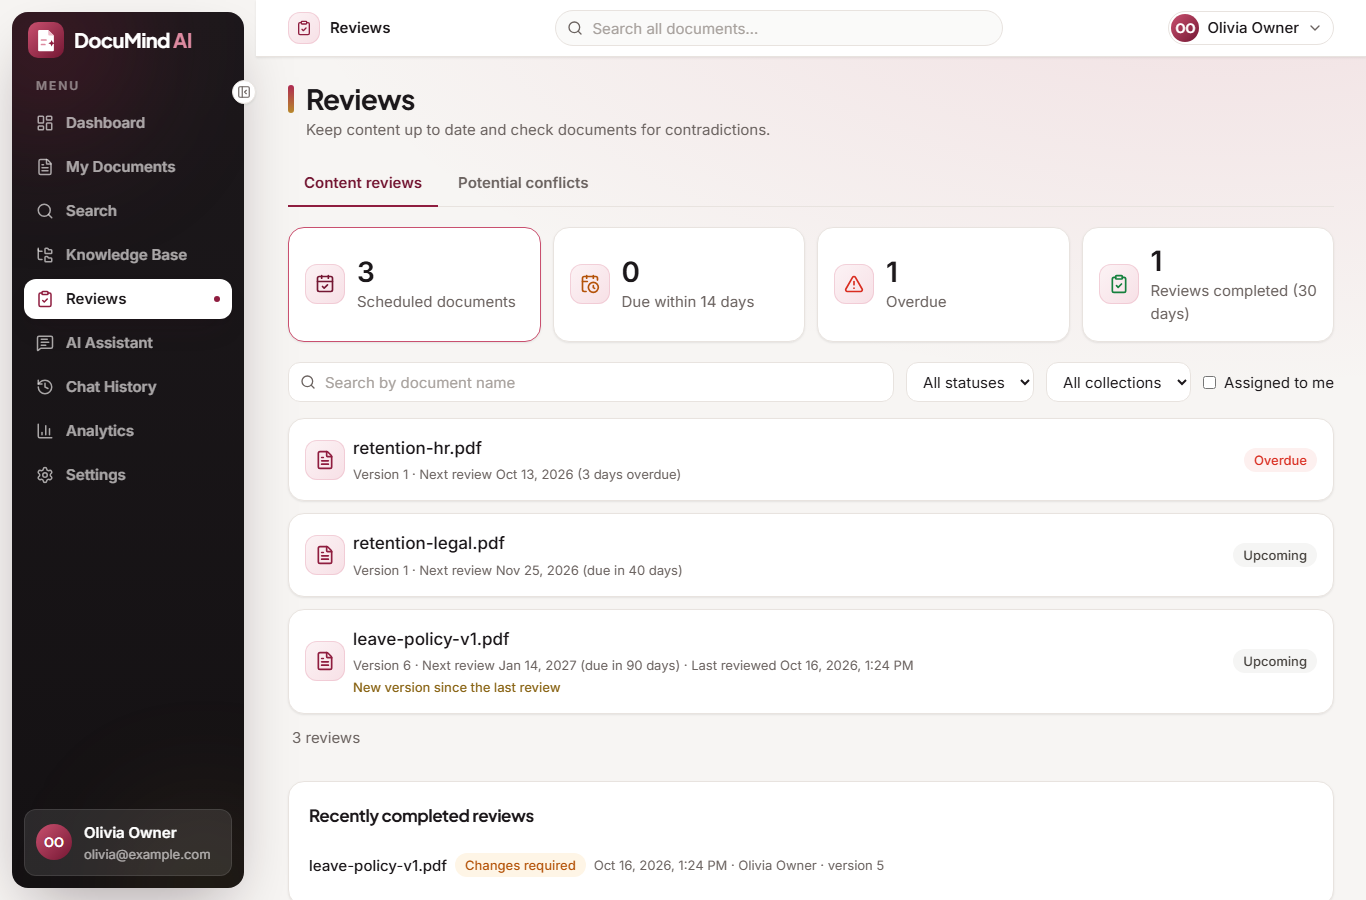The height and width of the screenshot is (900, 1366).
Task: Click the Reviews clipboard icon in sidebar
Action: click(x=45, y=299)
